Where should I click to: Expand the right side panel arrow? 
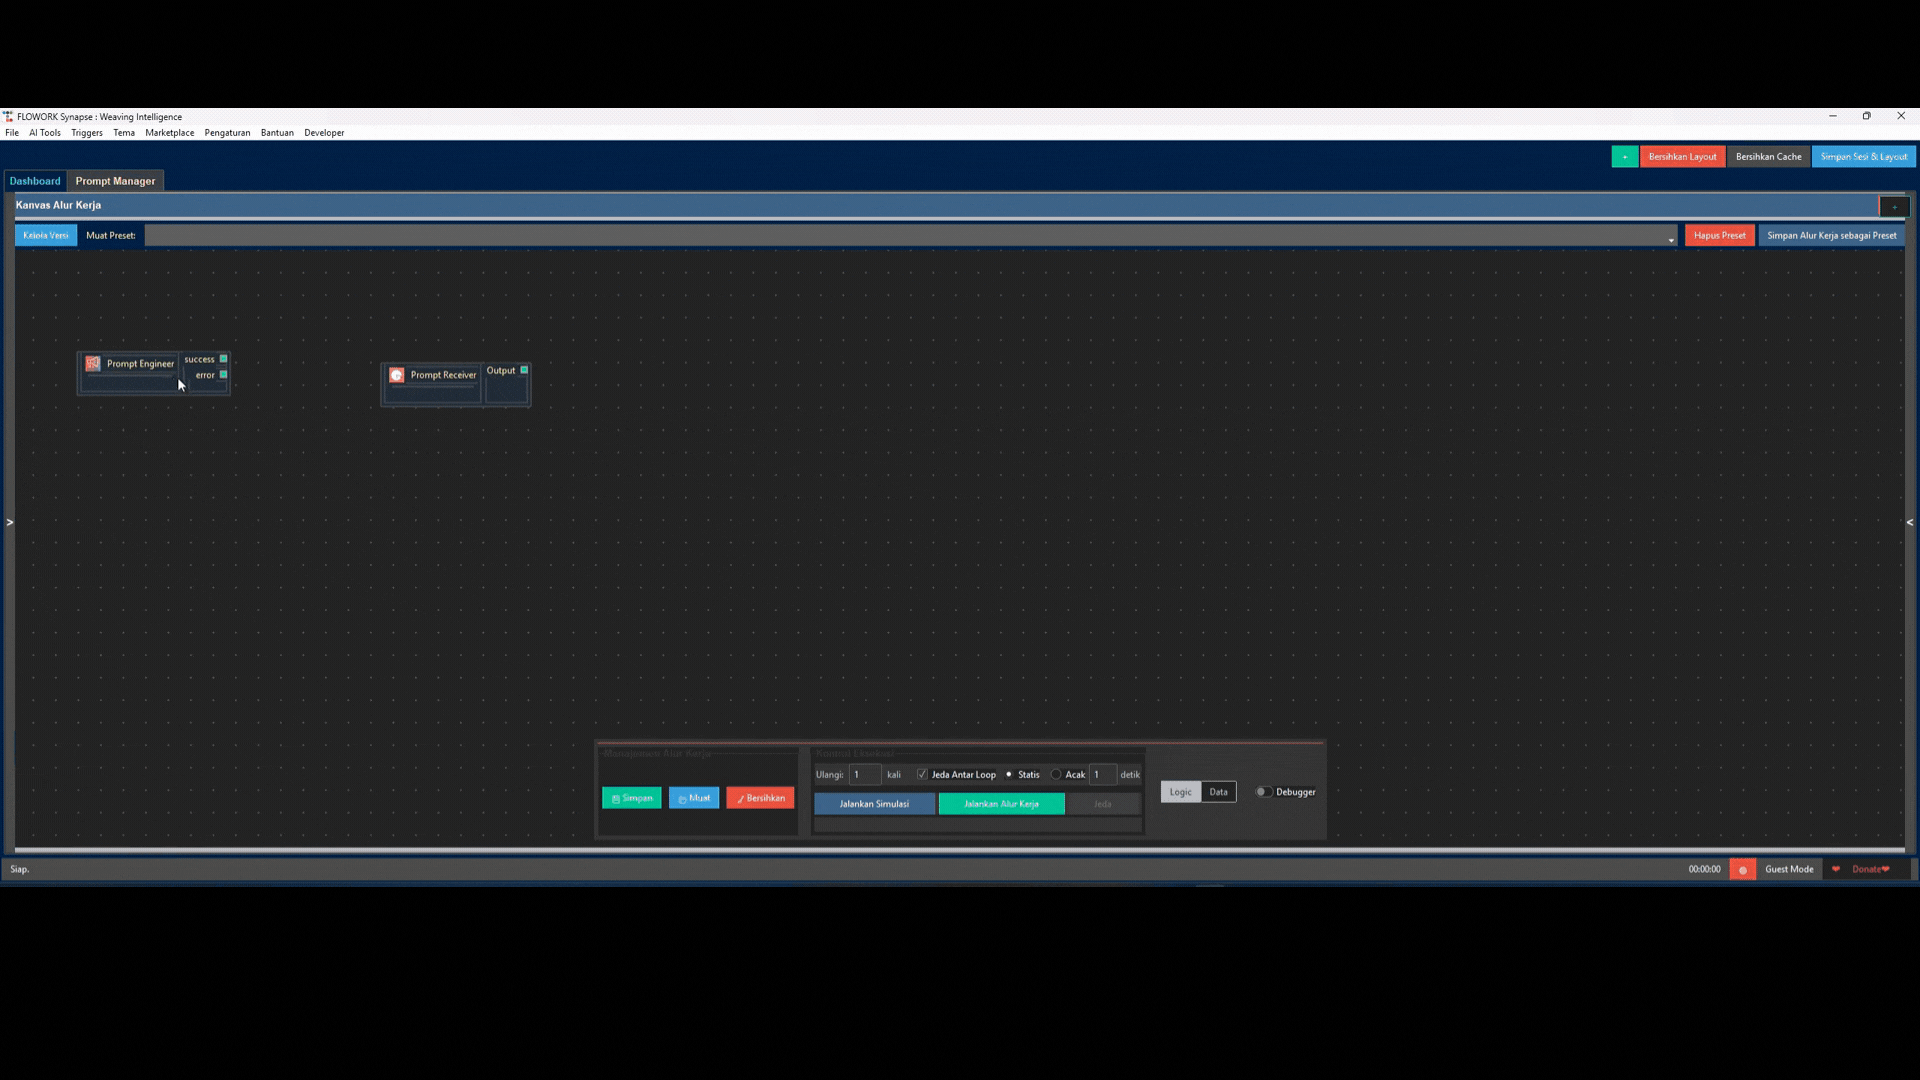1909,522
